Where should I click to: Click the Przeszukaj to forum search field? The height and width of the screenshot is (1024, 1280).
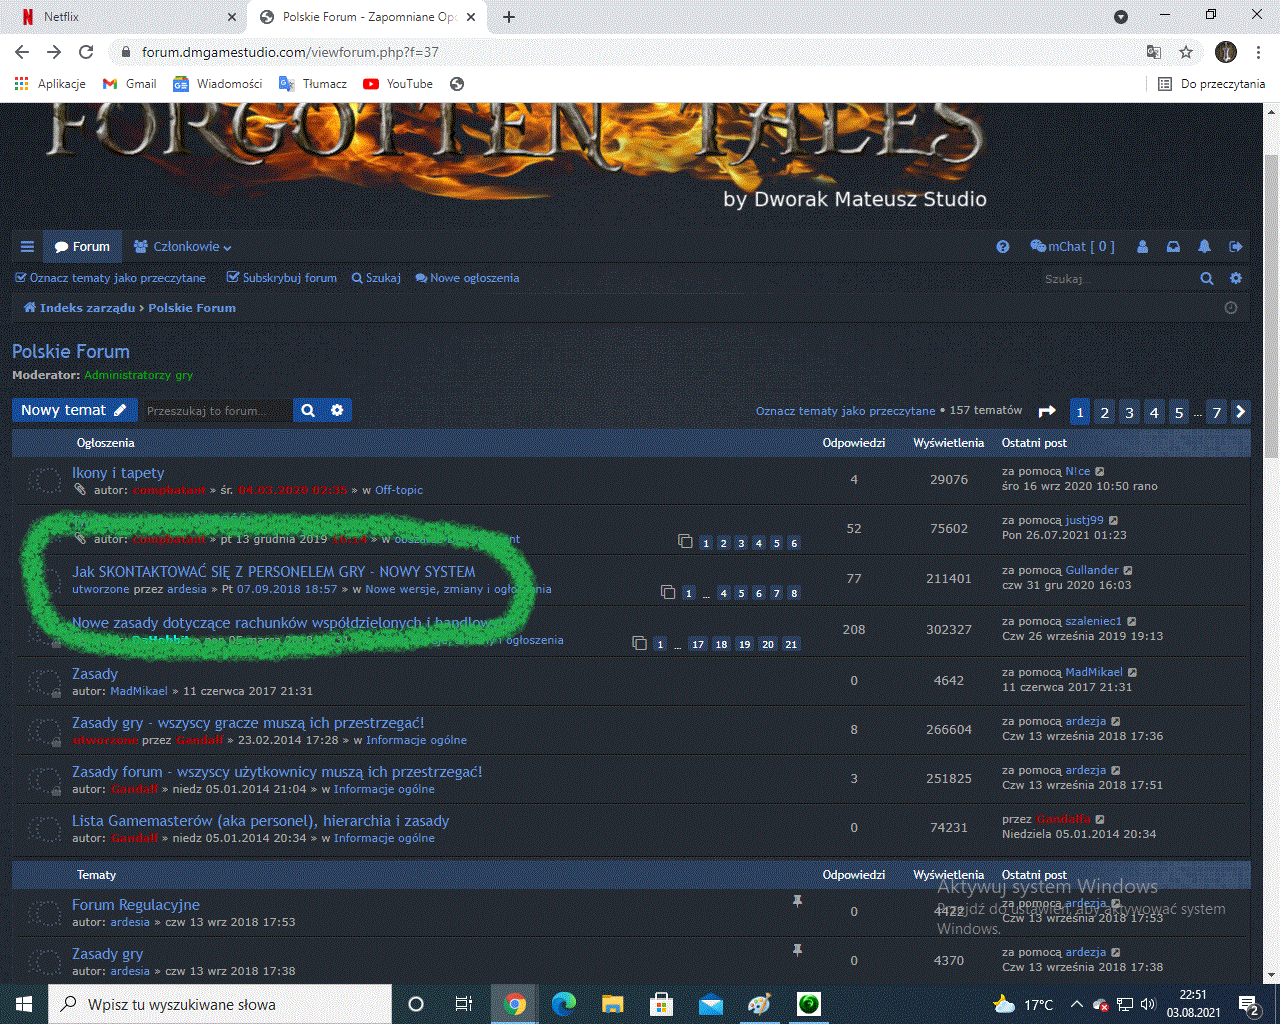216,410
